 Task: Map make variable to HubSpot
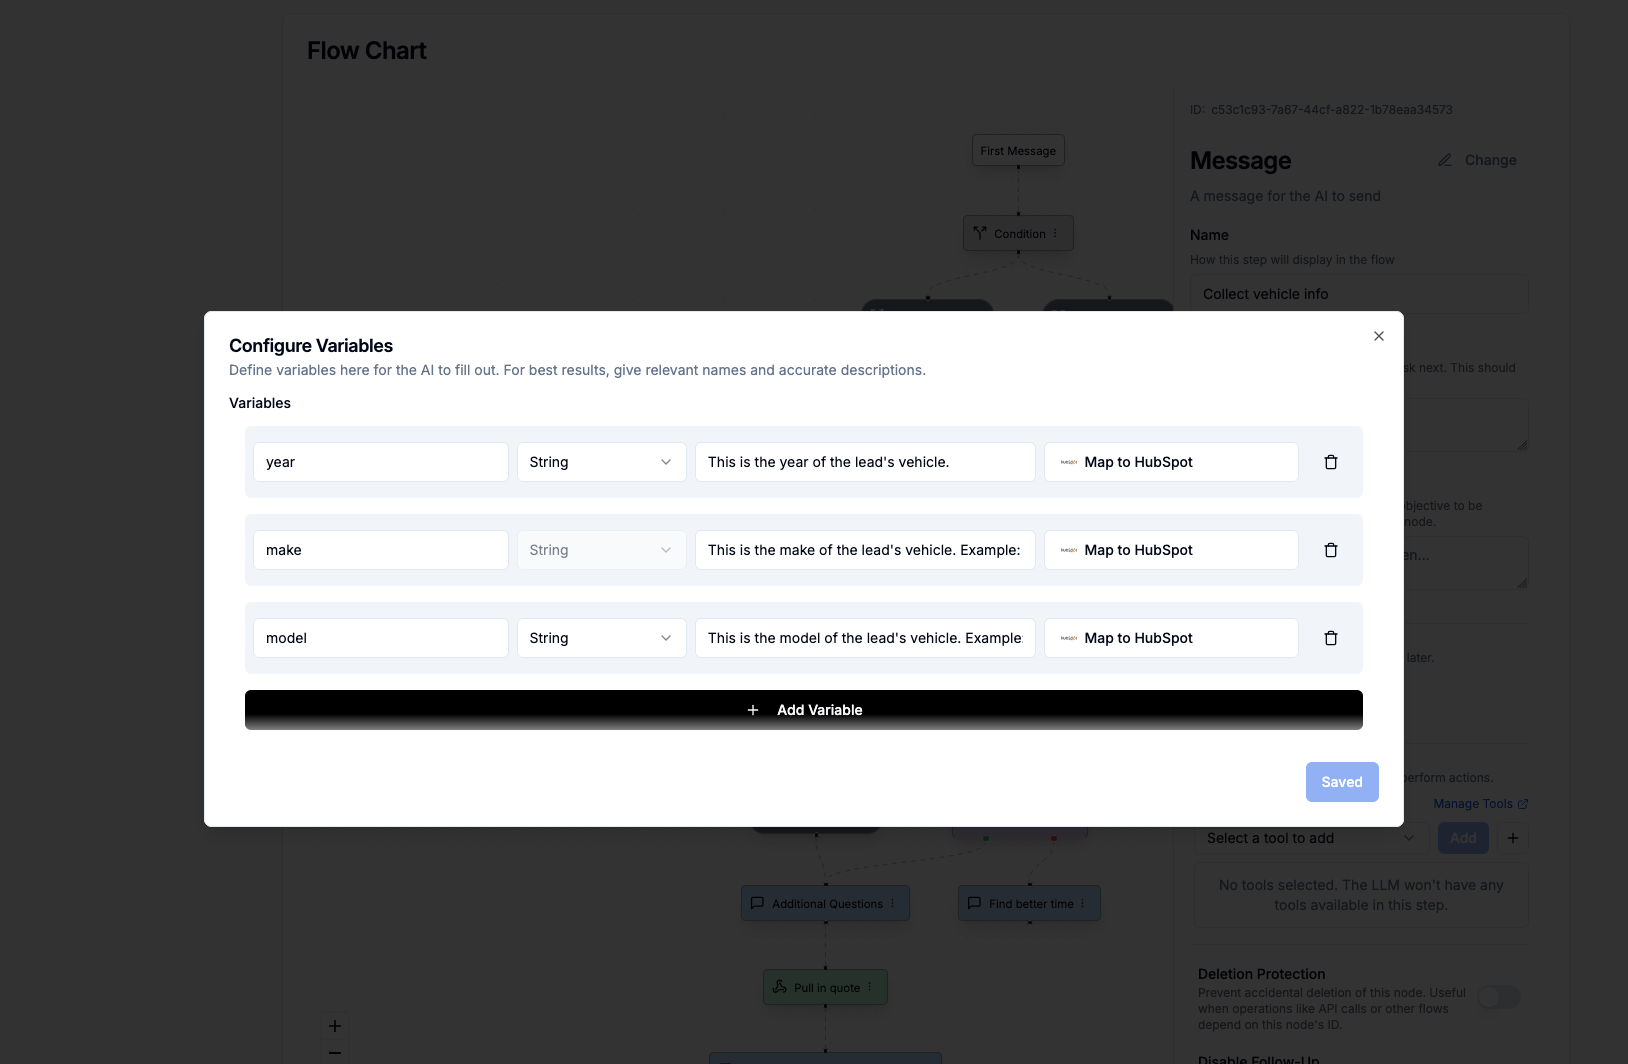pyautogui.click(x=1171, y=550)
